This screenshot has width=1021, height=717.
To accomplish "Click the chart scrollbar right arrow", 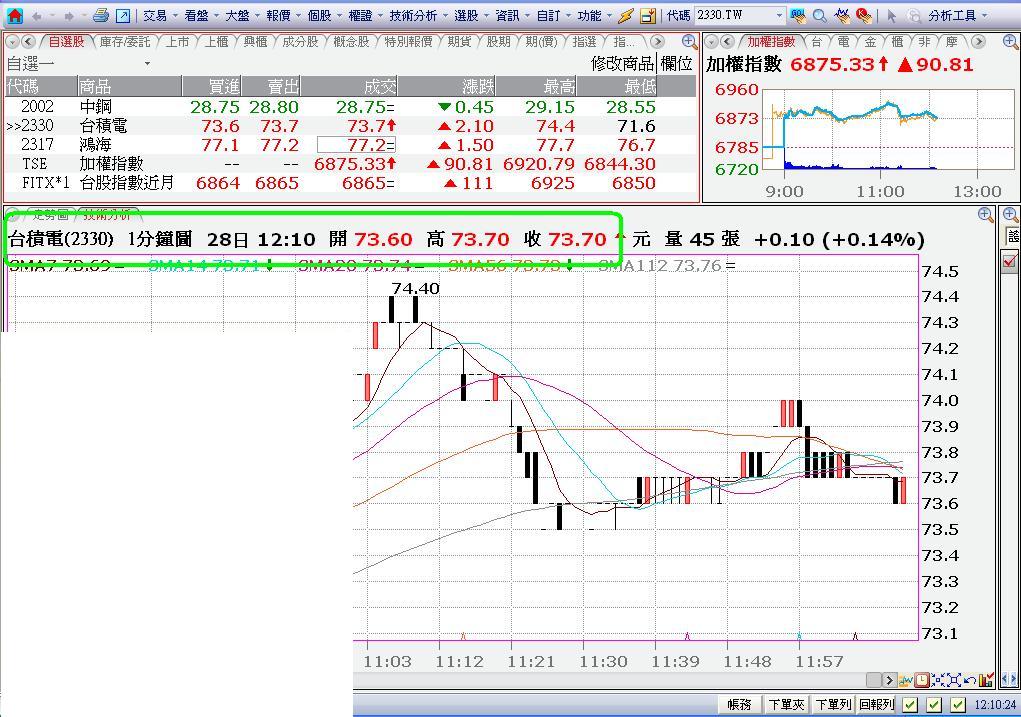I will (889, 681).
